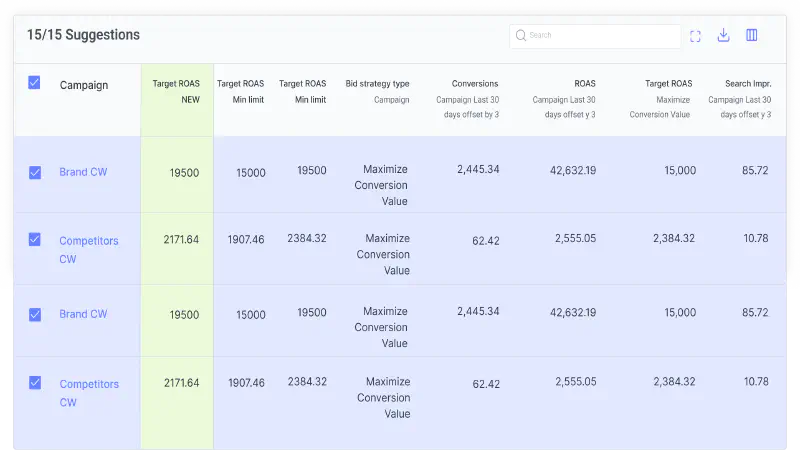Sort by the Campaign column header
This screenshot has width=800, height=450.
click(84, 85)
